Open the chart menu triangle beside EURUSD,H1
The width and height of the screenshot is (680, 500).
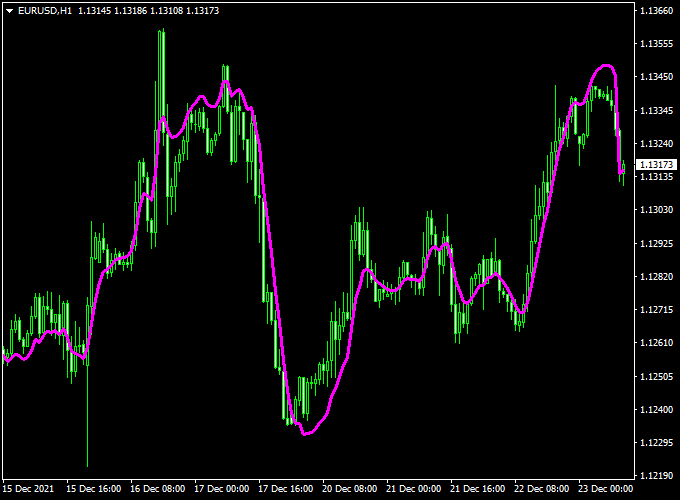(10, 11)
